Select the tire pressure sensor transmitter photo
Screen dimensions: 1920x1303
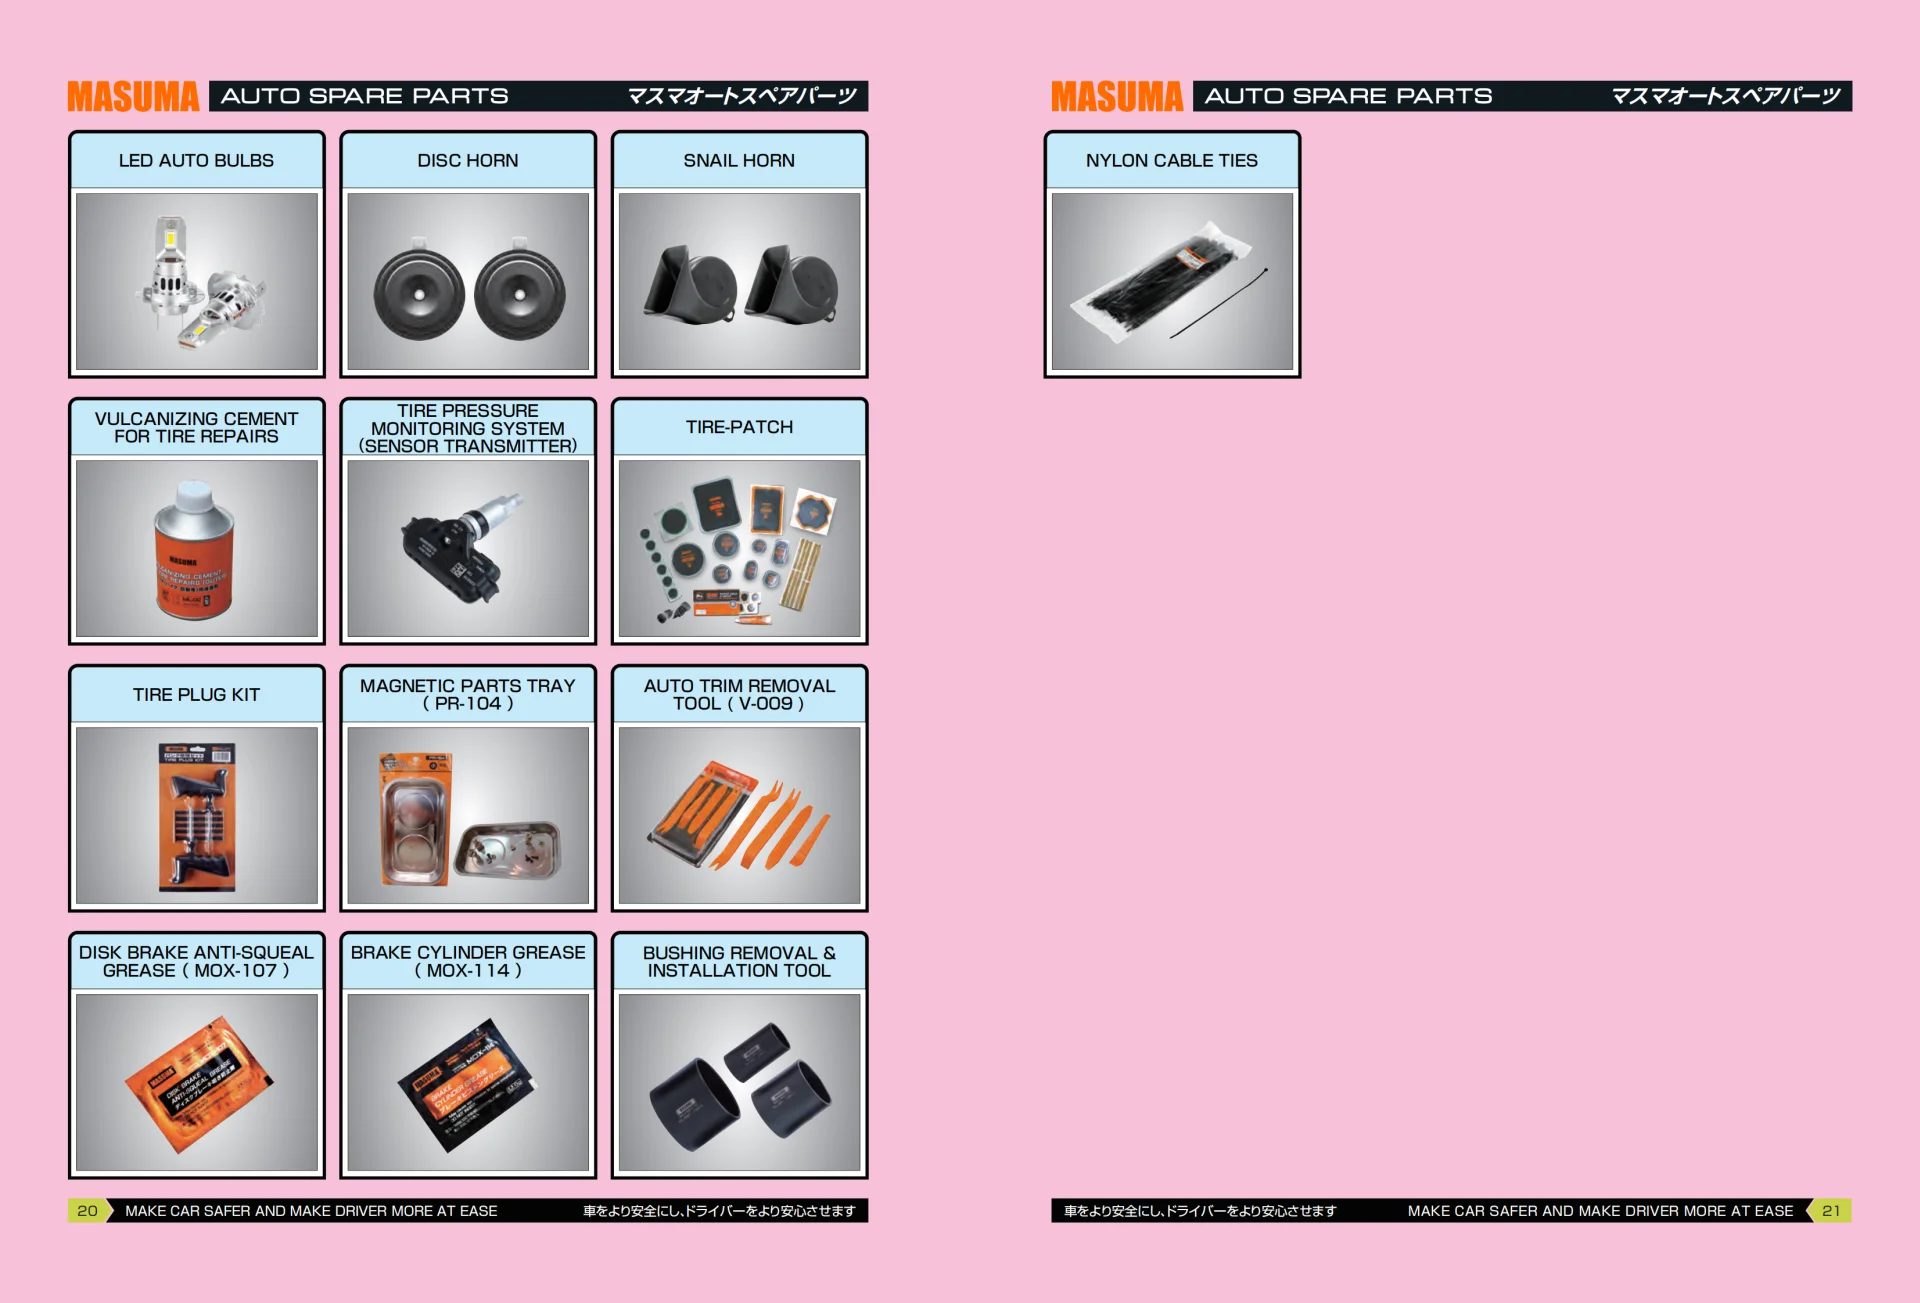(468, 548)
